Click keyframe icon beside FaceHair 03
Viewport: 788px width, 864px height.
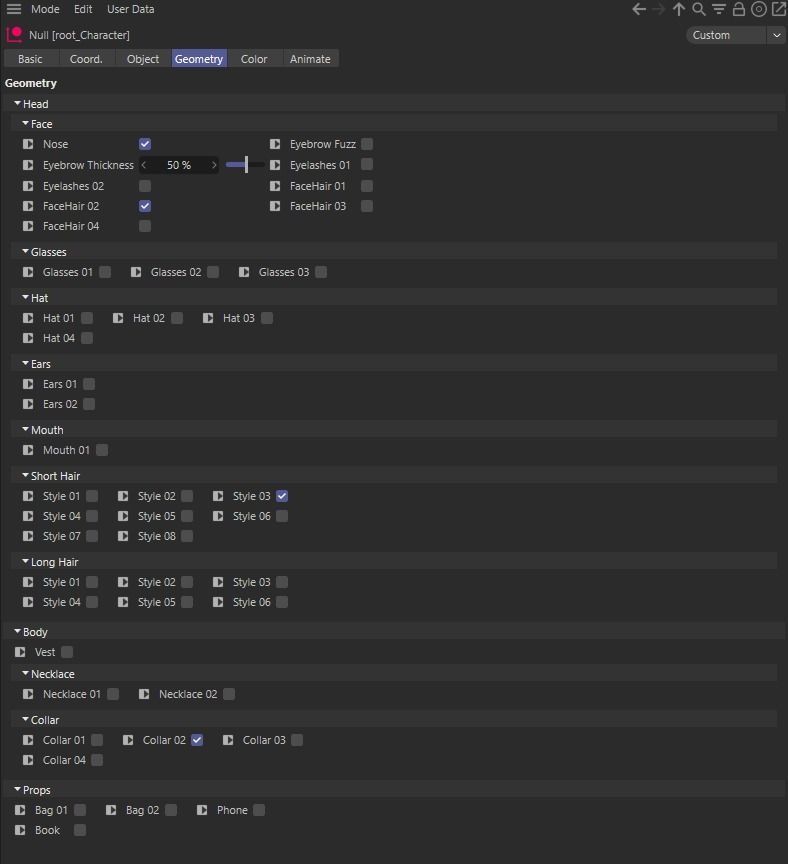point(275,206)
